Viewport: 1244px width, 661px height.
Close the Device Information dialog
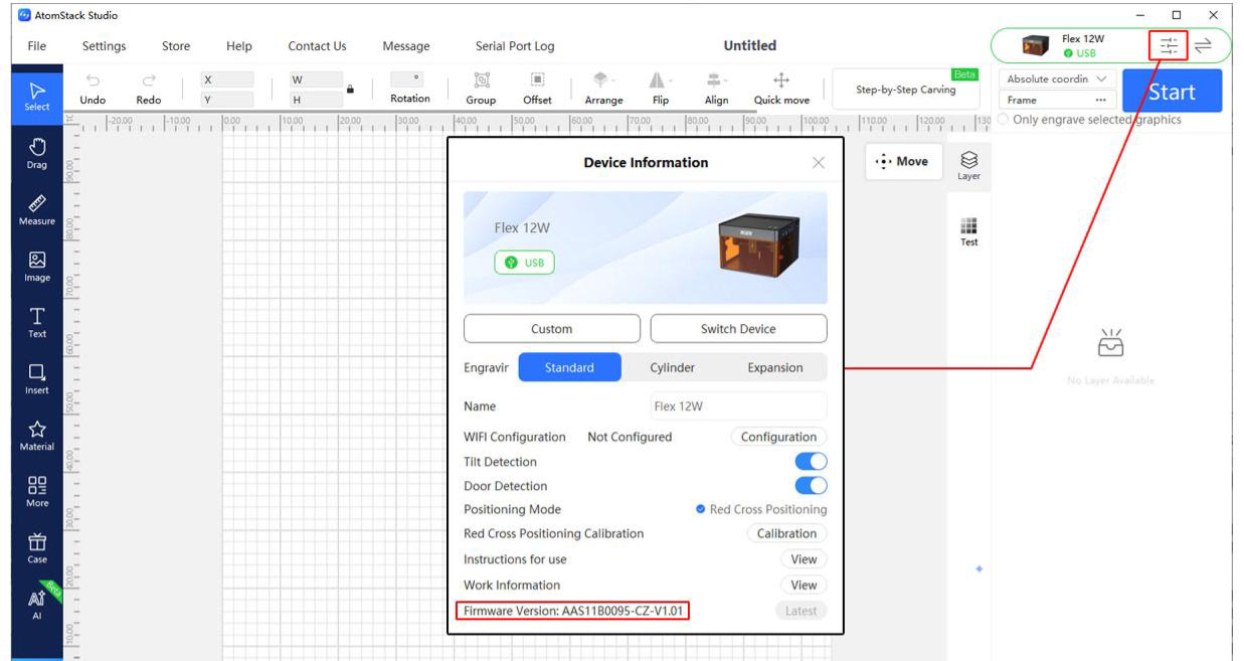[x=818, y=163]
